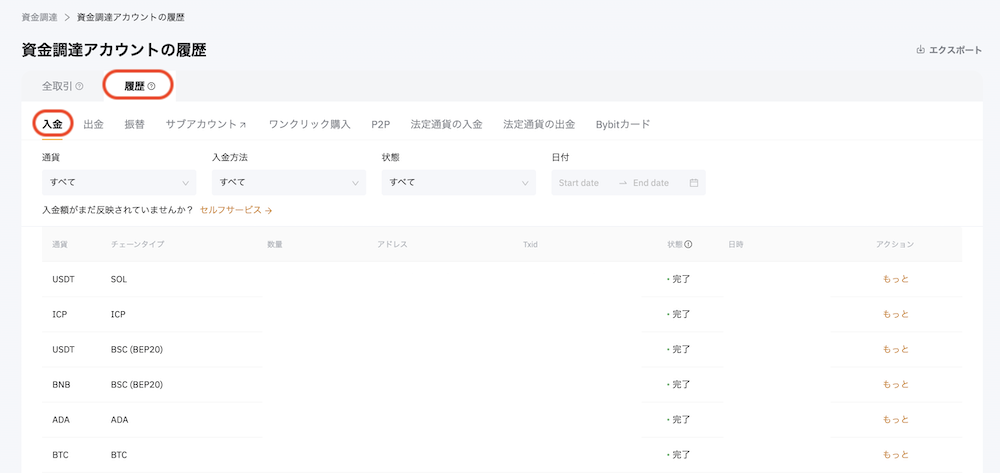Viewport: 1000px width, 473px height.
Task: Switch to the 全取引 tab
Action: tap(62, 86)
